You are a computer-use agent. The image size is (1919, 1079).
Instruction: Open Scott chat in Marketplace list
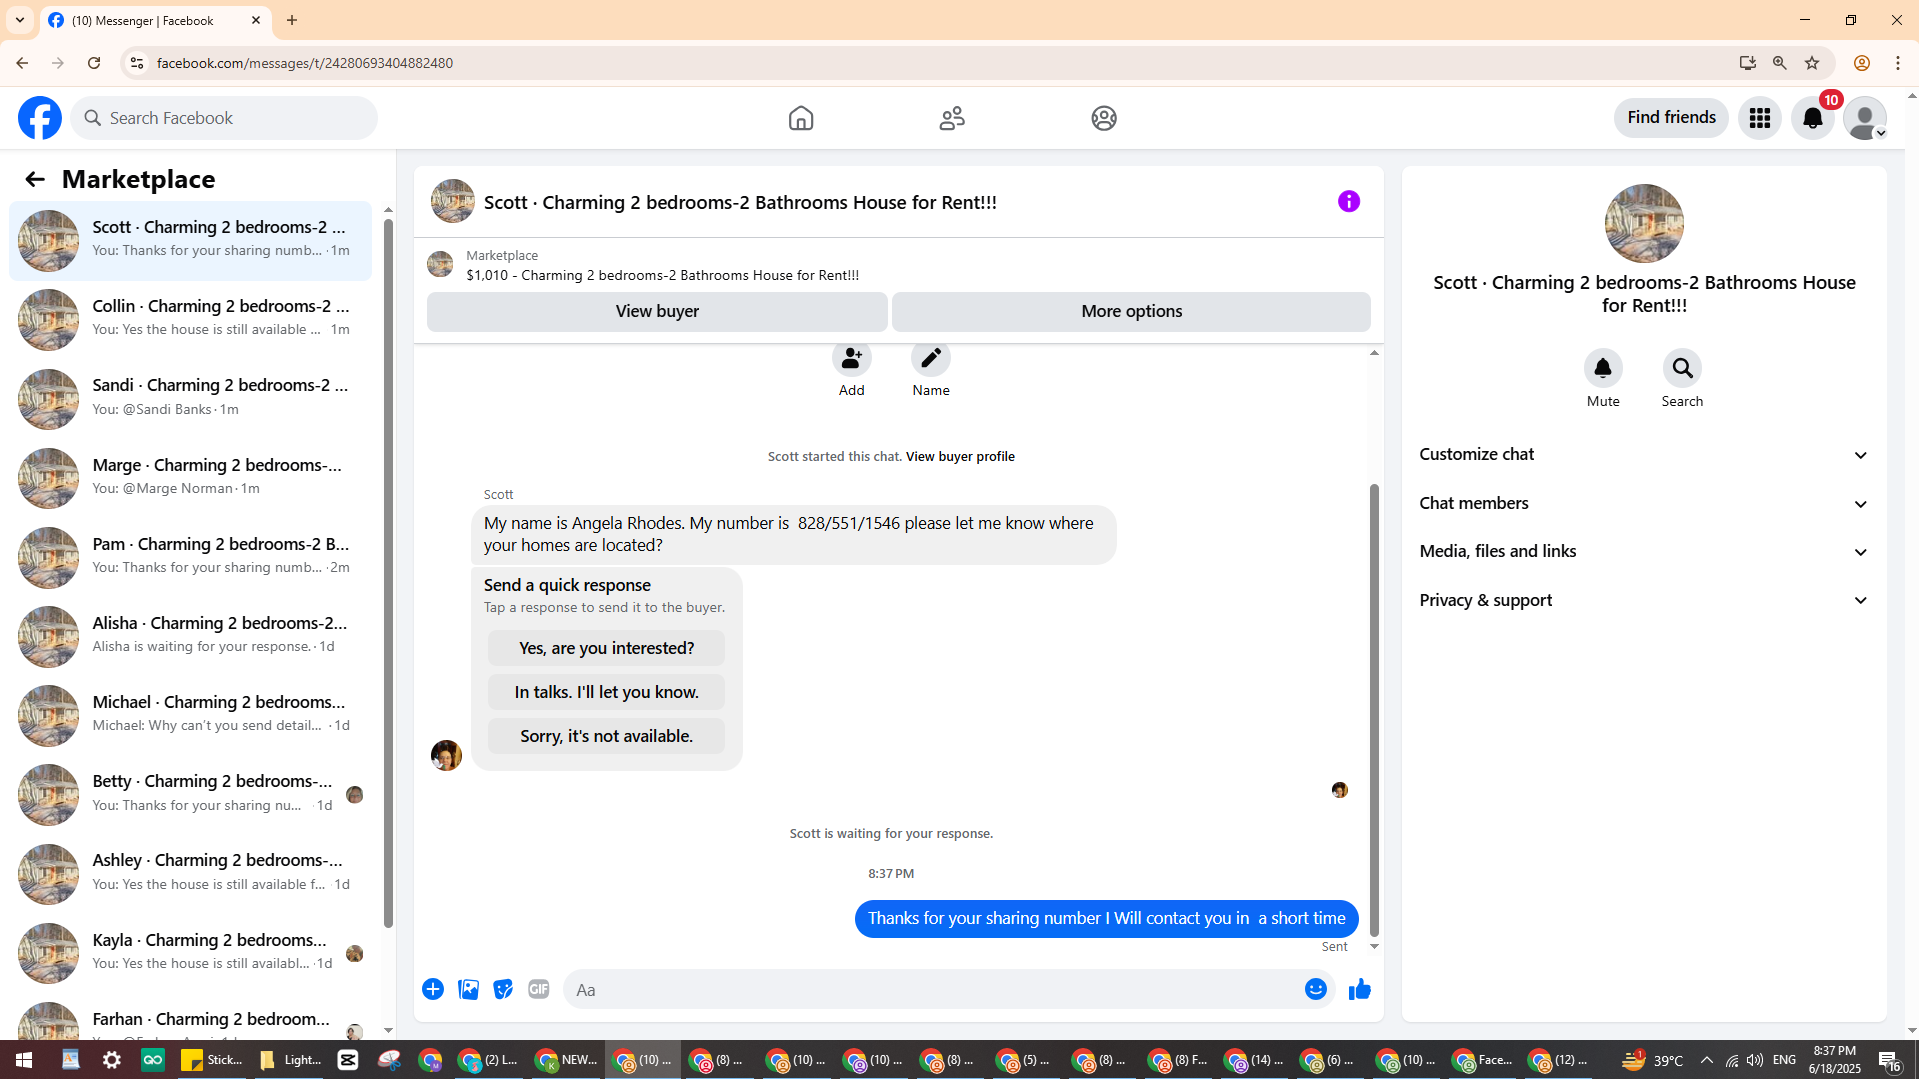[x=190, y=240]
